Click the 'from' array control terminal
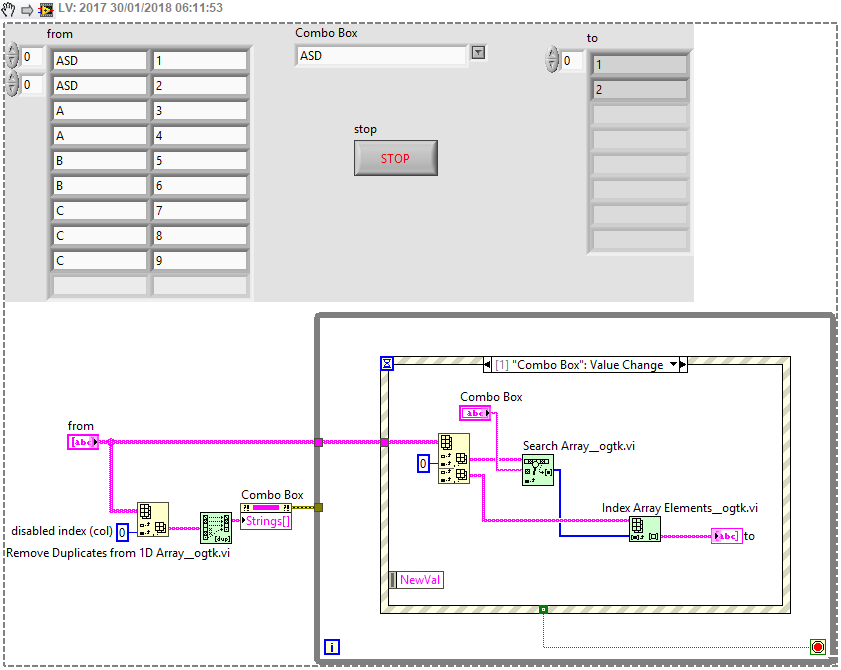 (x=83, y=442)
